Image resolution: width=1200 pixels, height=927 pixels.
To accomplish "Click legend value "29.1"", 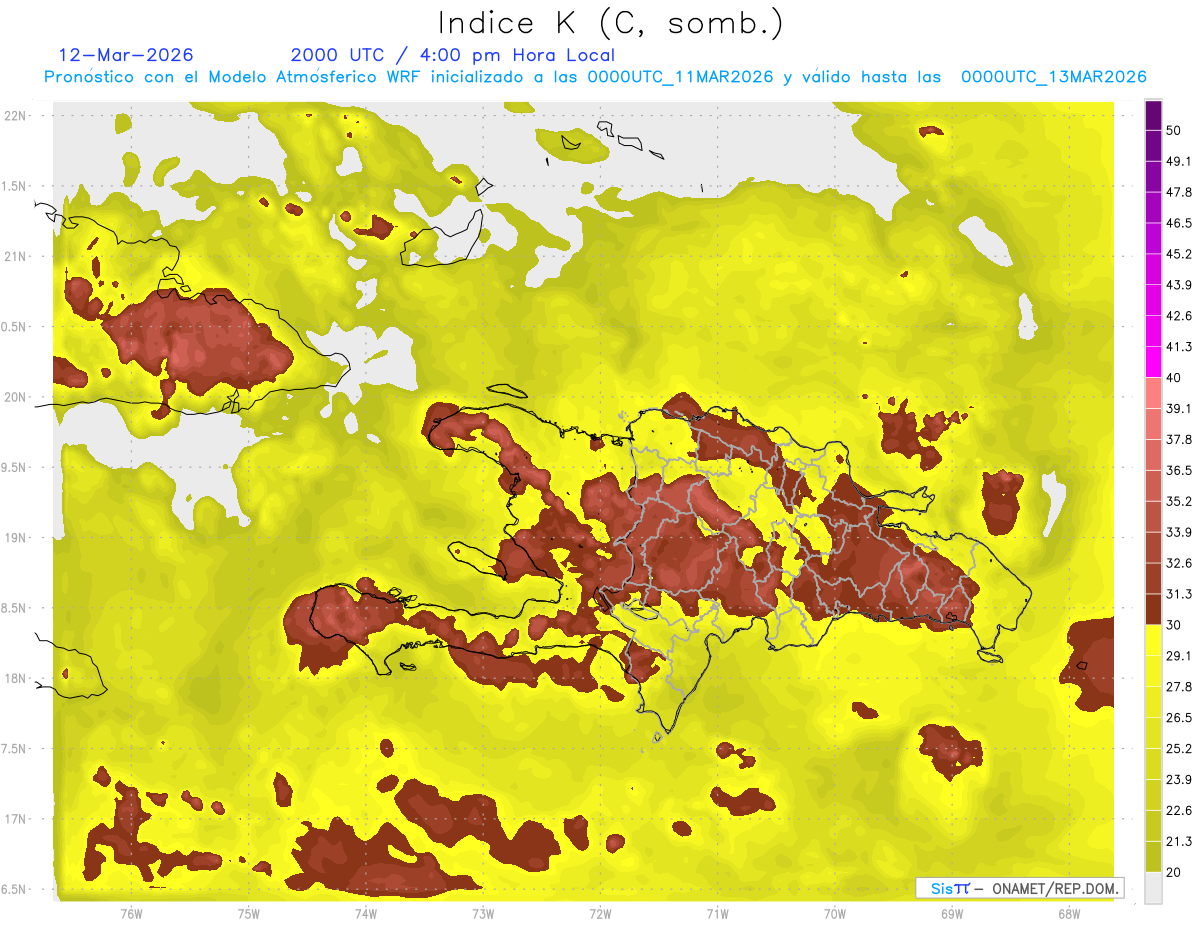I will pos(1178,656).
